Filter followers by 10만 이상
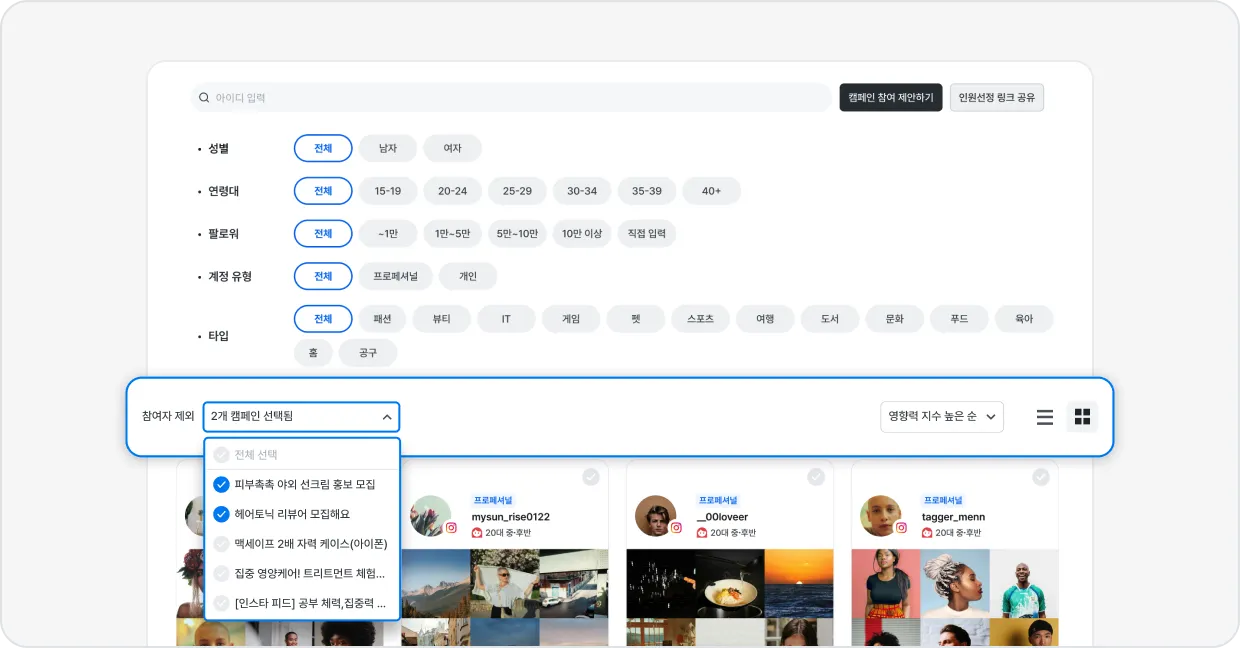This screenshot has width=1240, height=648. coord(582,233)
